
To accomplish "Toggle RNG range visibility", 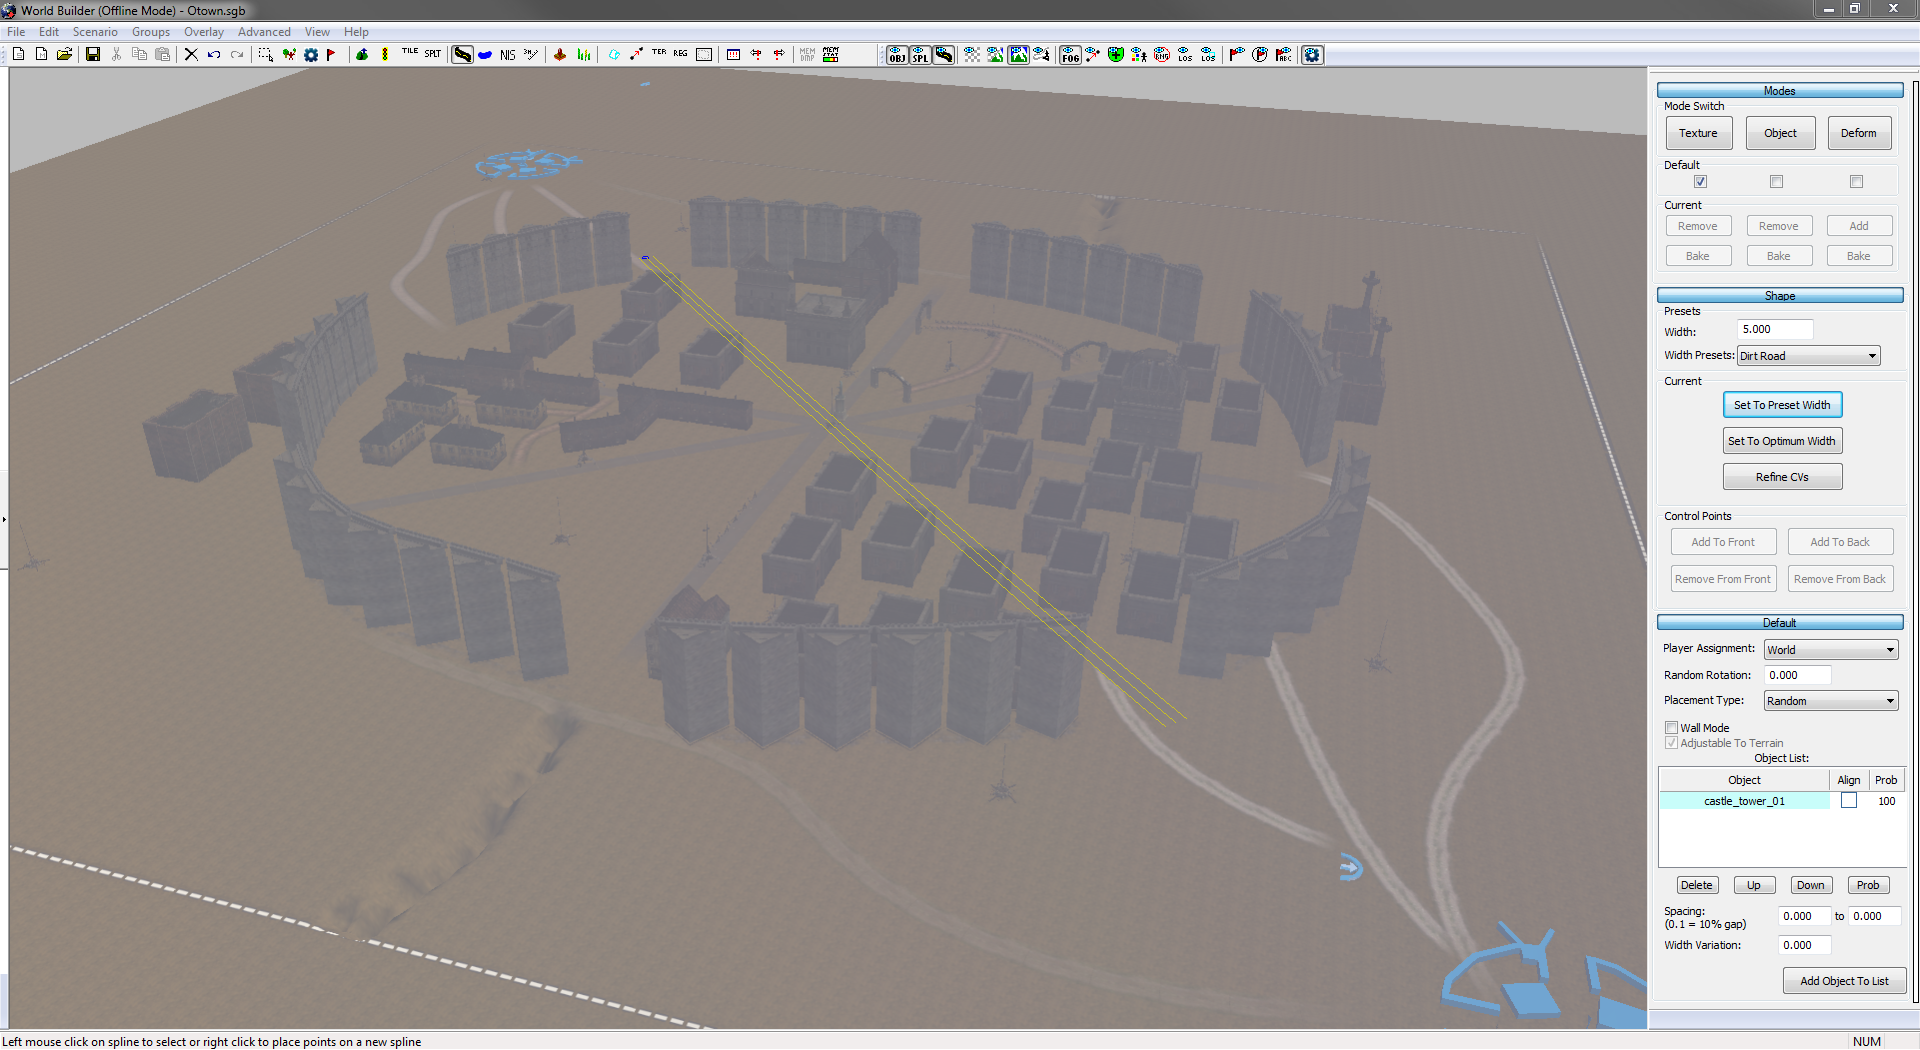I will (x=1162, y=54).
